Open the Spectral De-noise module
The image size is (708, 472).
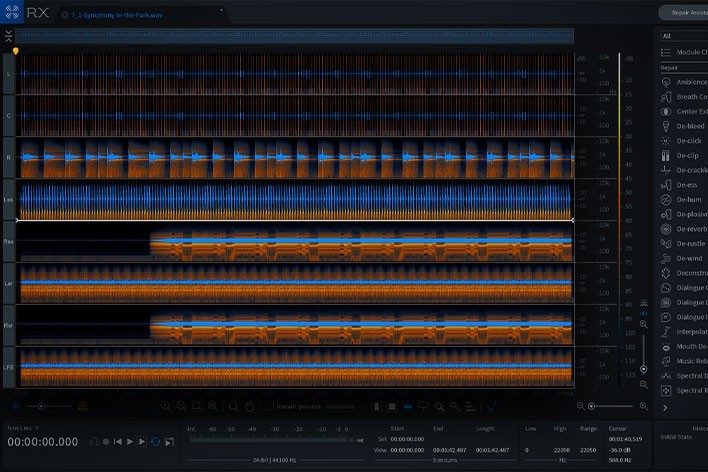(x=685, y=376)
